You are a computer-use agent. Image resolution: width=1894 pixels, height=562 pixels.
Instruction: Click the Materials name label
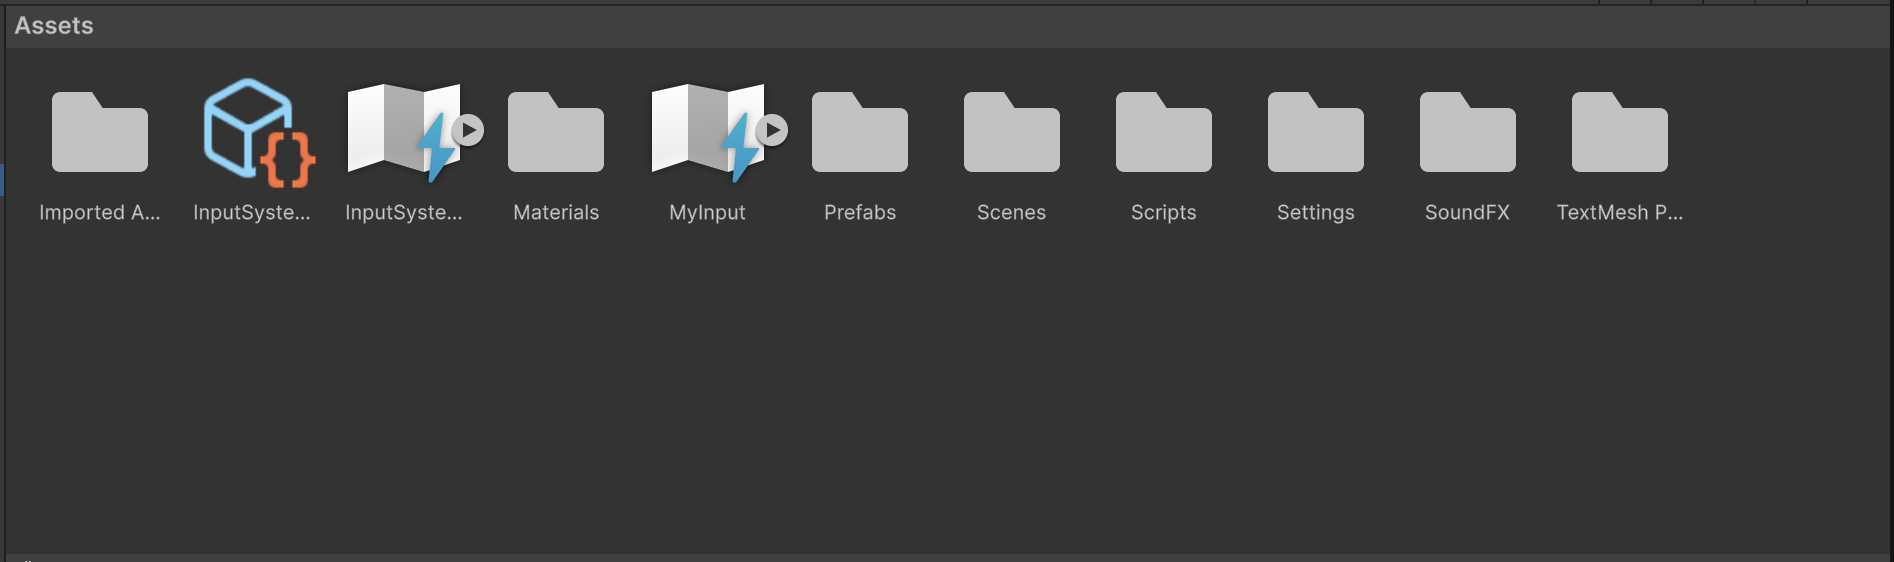(x=556, y=212)
